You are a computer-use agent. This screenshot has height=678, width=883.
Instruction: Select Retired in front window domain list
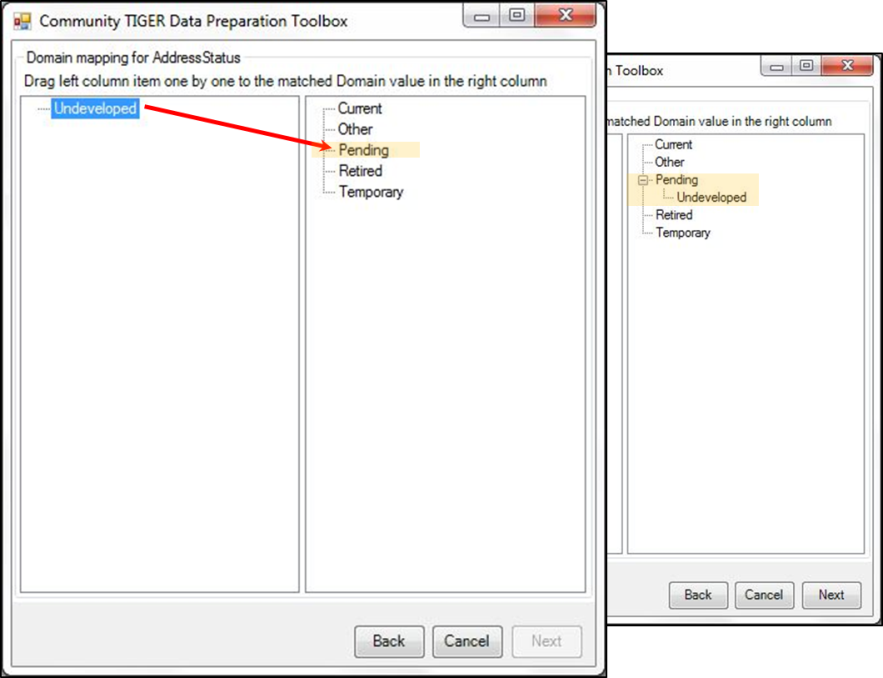[x=360, y=171]
